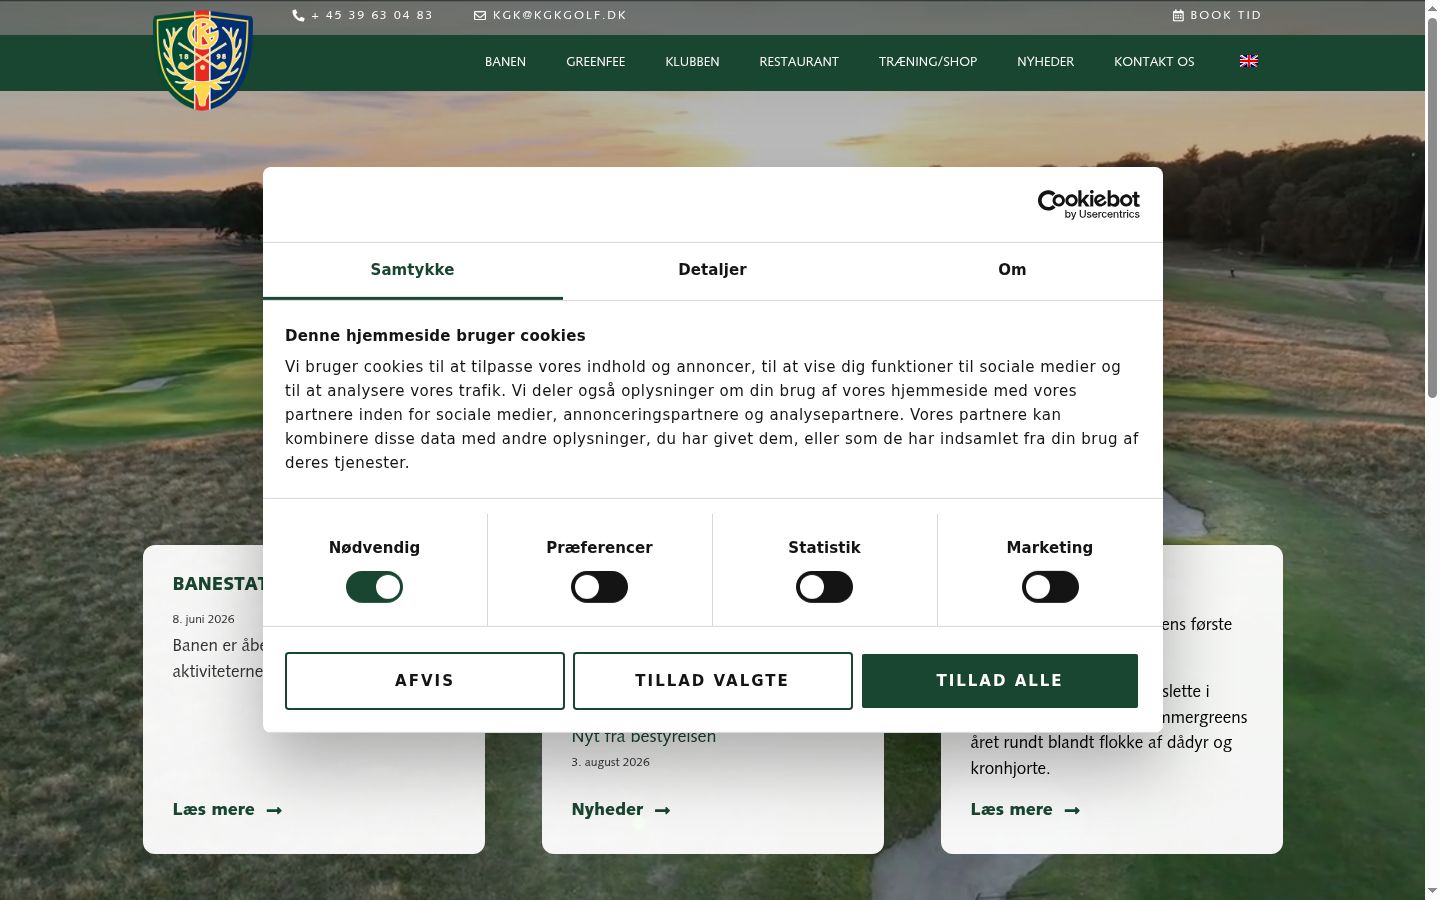Image resolution: width=1440 pixels, height=900 pixels.
Task: Open the Kontakt Os menu item
Action: click(x=1154, y=62)
